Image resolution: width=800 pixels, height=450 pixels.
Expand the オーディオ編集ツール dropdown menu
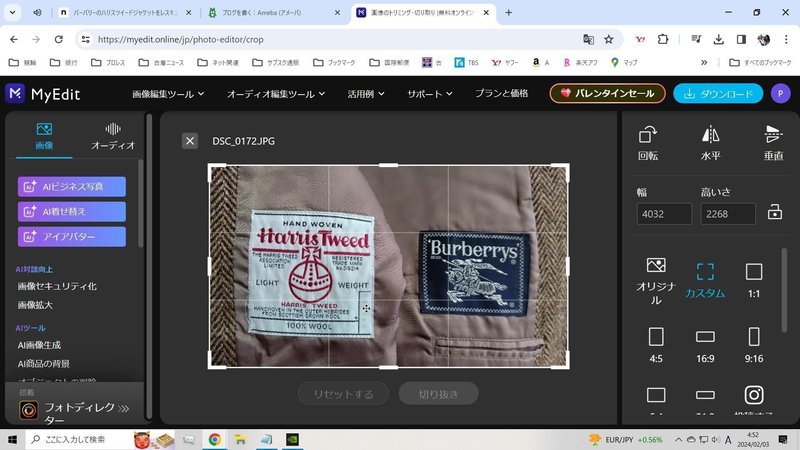[x=276, y=94]
